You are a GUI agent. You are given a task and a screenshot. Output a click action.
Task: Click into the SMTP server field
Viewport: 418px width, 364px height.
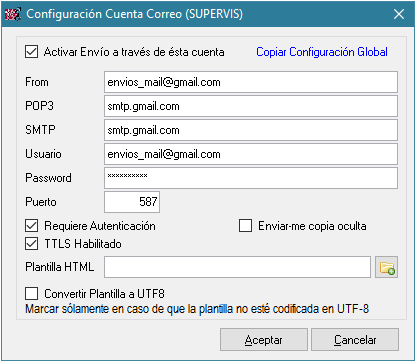pyautogui.click(x=251, y=130)
